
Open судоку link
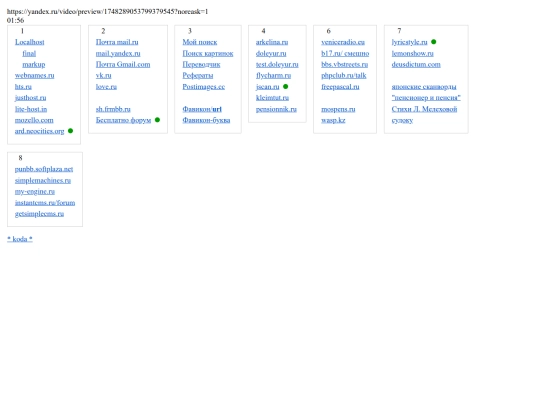402,120
